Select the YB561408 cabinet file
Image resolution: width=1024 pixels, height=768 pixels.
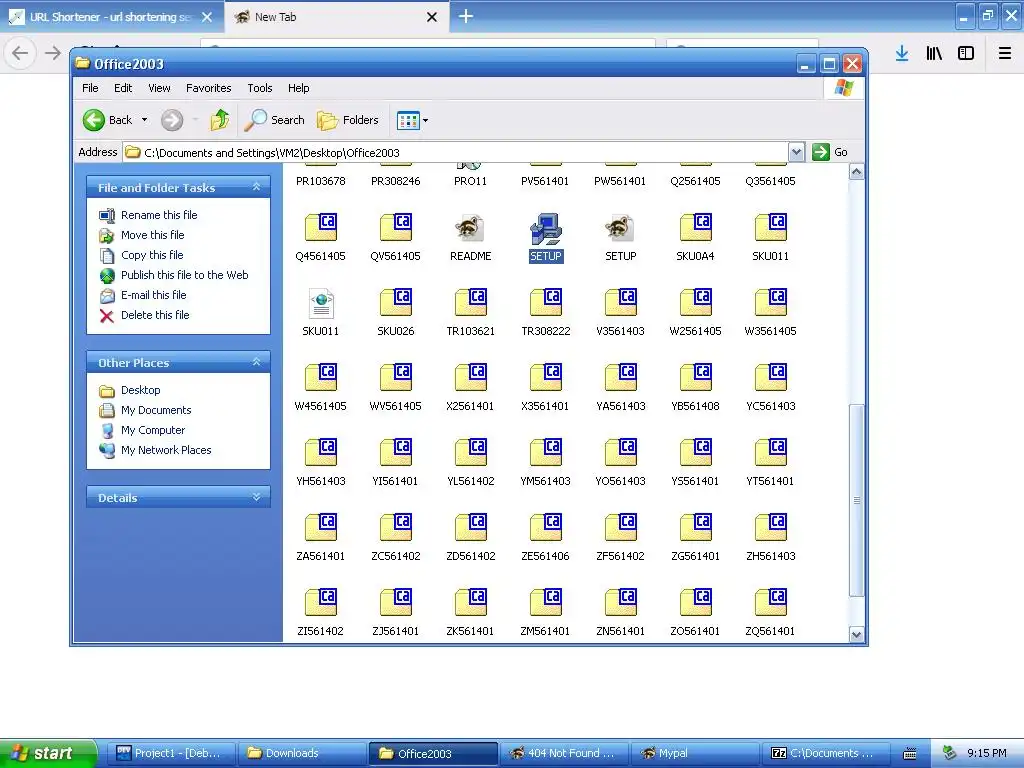point(696,378)
